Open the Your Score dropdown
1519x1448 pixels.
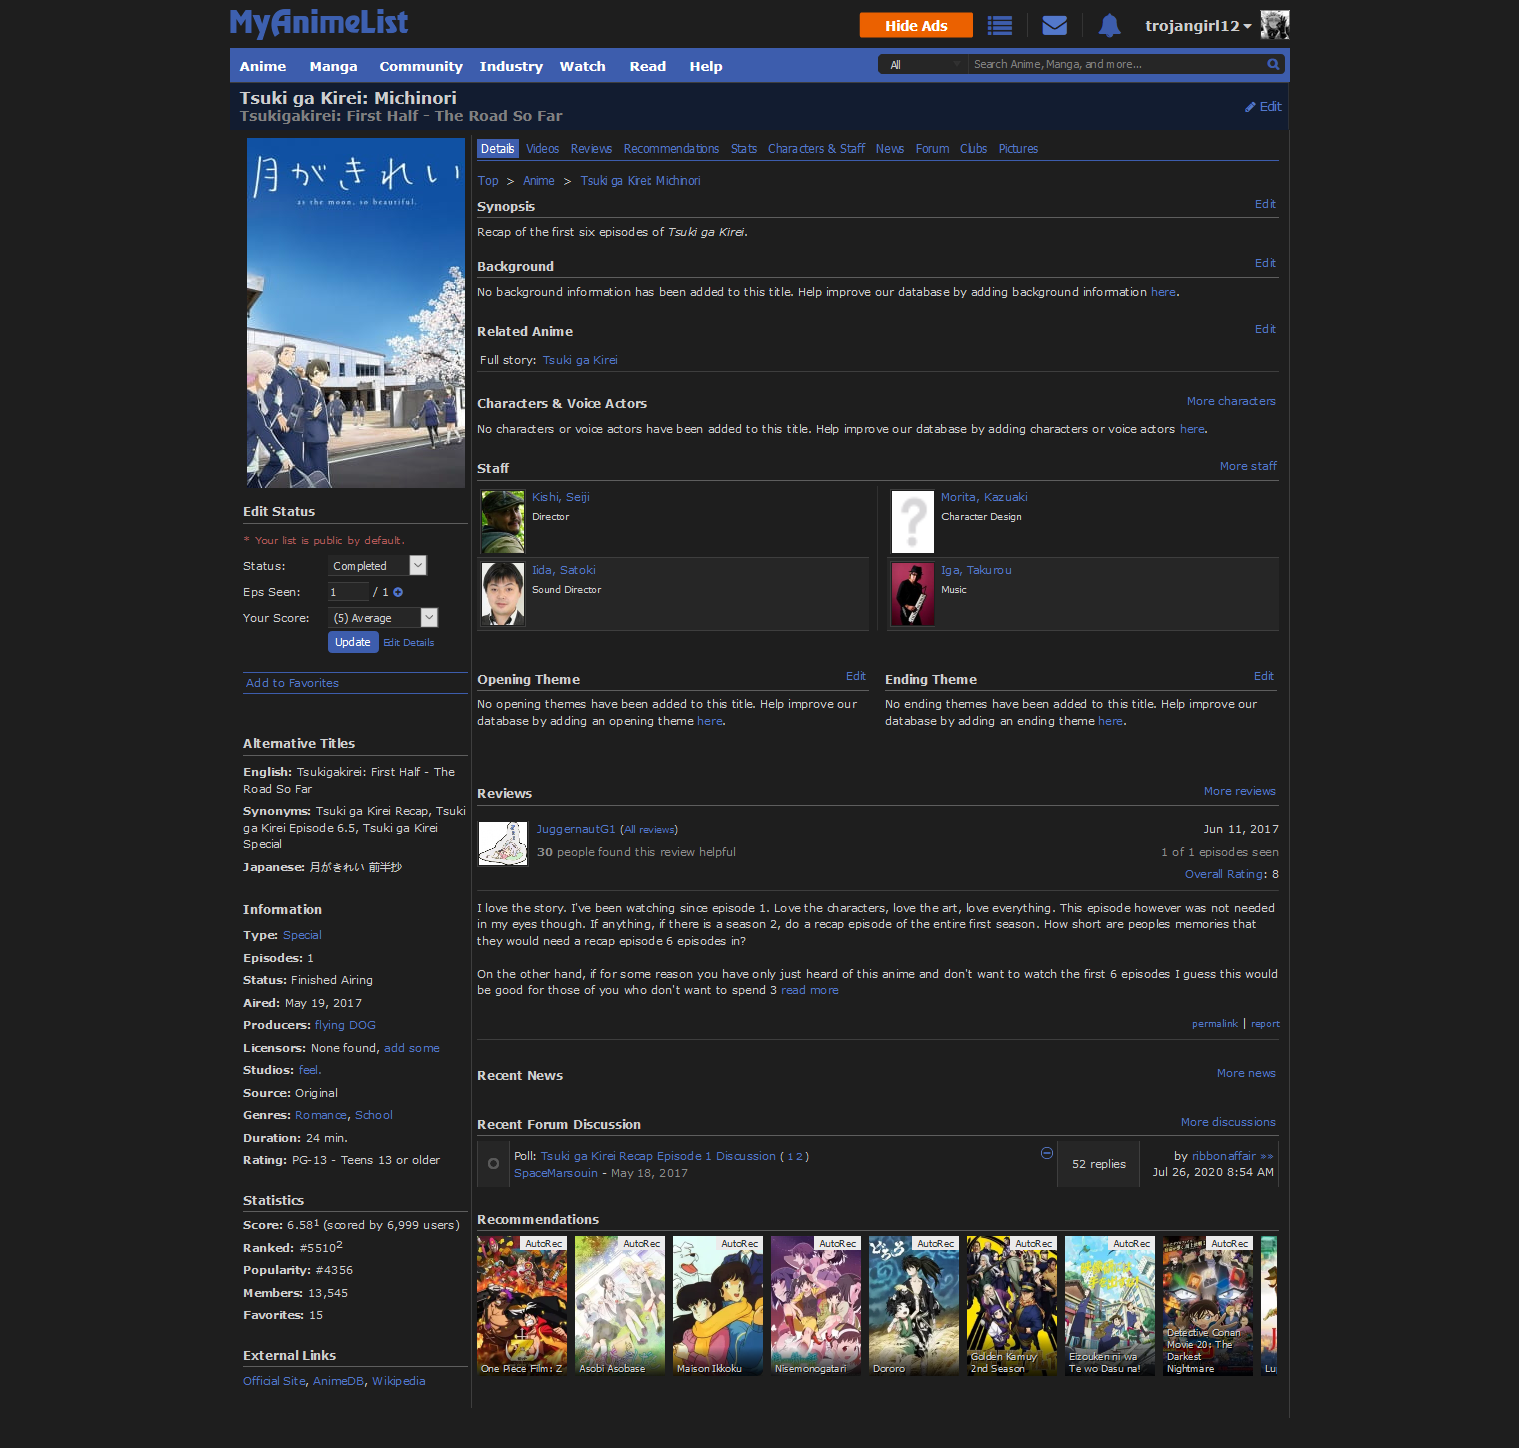[383, 618]
